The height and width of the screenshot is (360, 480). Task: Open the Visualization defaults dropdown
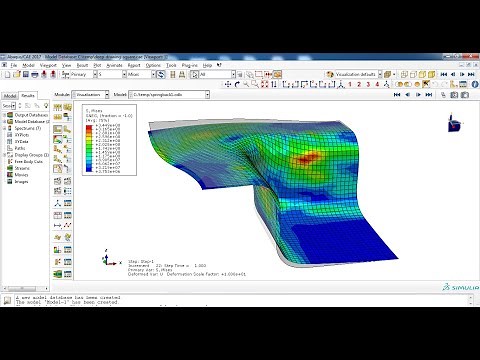click(x=380, y=74)
